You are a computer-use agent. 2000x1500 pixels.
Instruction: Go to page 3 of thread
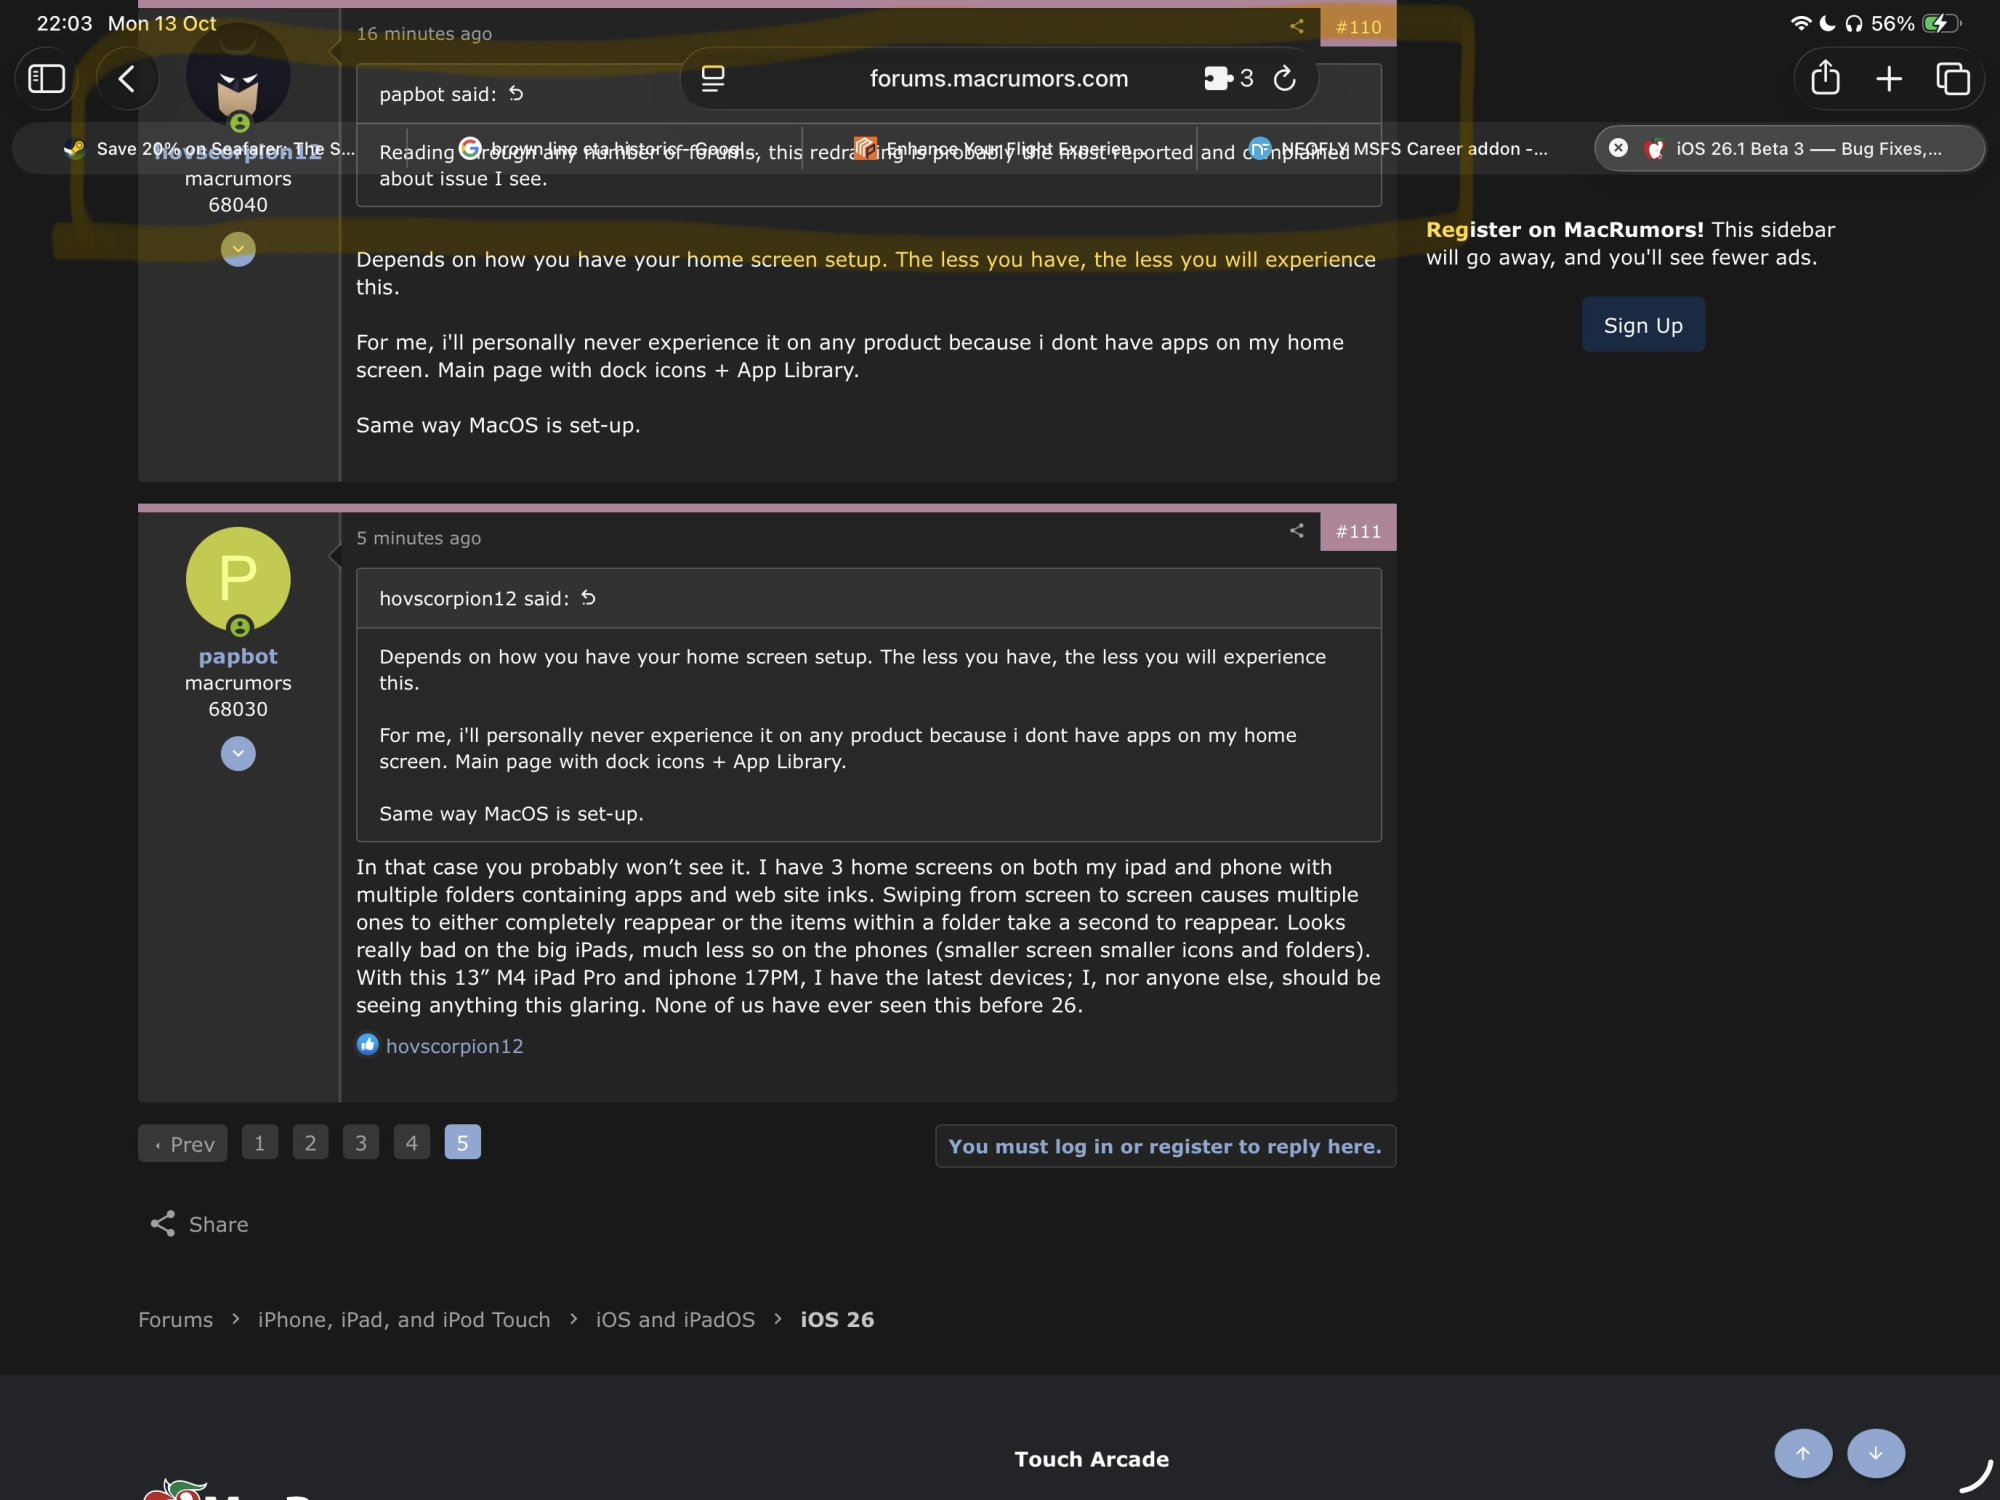coord(361,1143)
